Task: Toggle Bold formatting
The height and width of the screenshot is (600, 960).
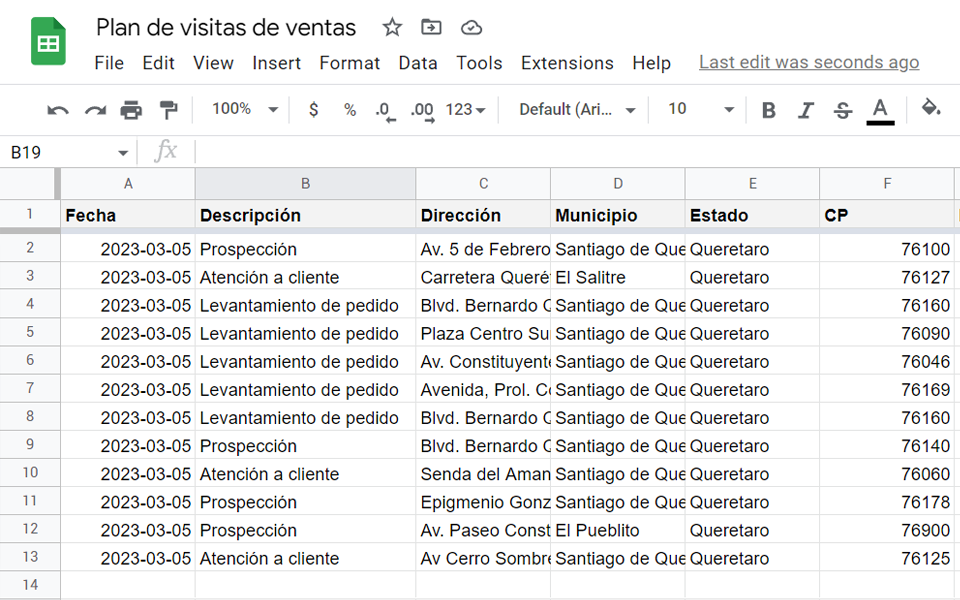Action: (x=769, y=110)
